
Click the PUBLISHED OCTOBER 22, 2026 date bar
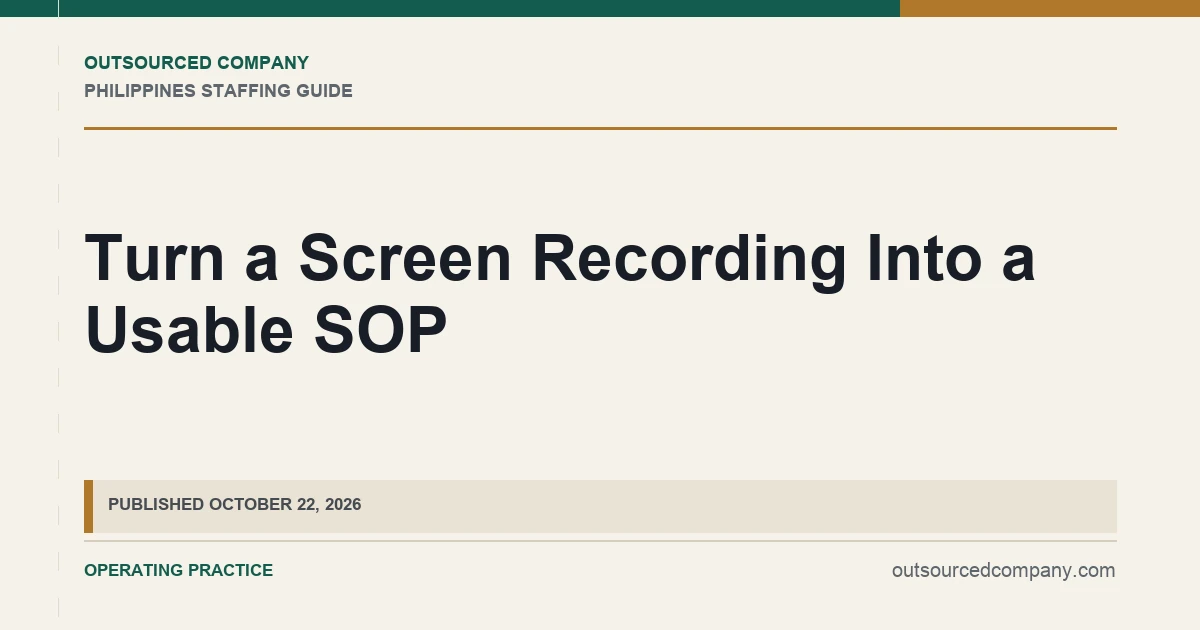click(600, 506)
